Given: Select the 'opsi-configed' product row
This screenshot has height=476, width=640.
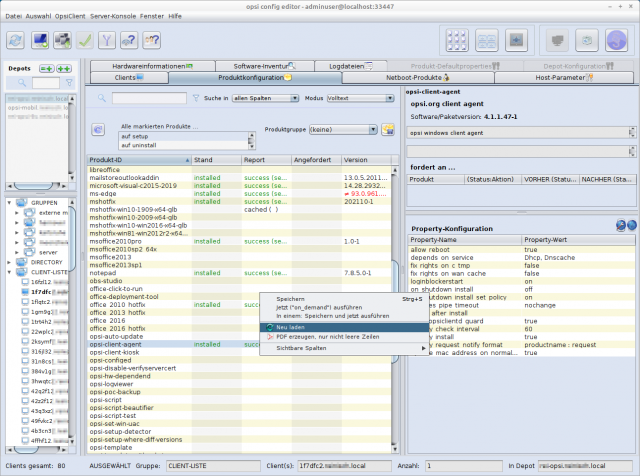Looking at the screenshot, I should click(x=239, y=360).
